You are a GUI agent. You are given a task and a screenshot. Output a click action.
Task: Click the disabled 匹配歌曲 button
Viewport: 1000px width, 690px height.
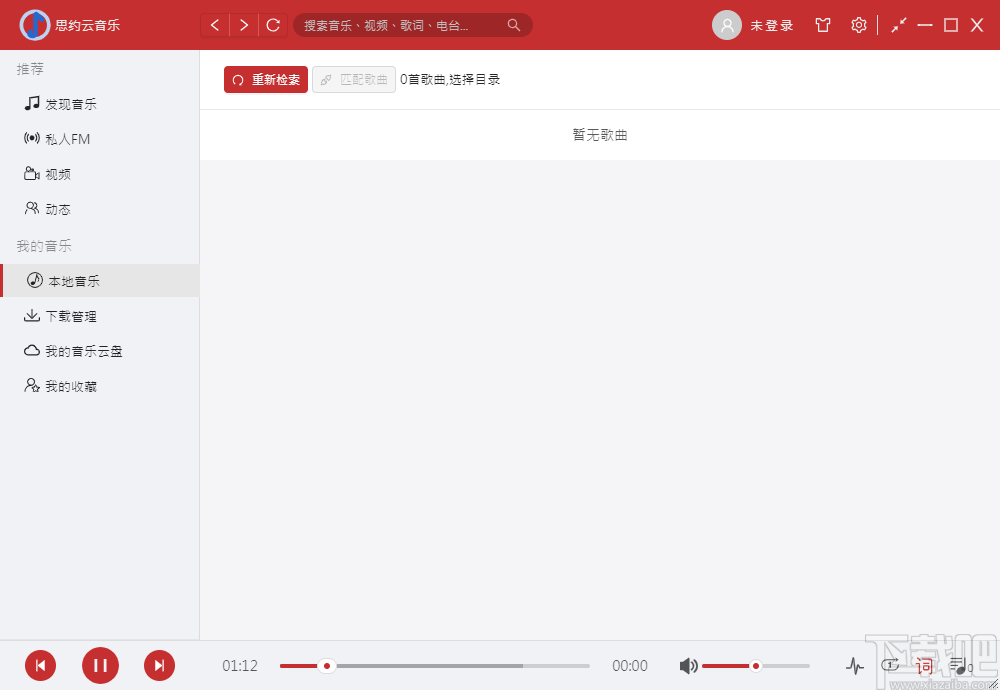pos(353,78)
